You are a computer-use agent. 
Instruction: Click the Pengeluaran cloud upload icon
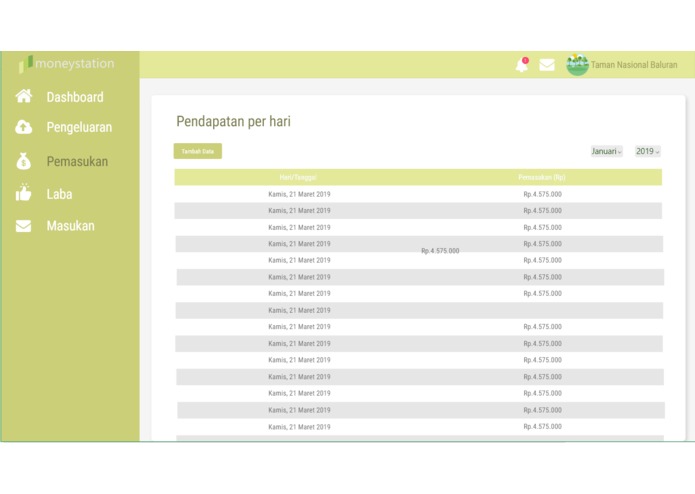pyautogui.click(x=23, y=127)
